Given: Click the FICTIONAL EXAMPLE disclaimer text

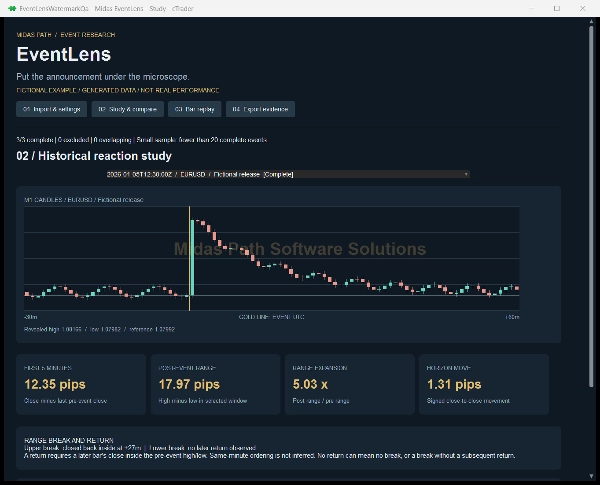Looking at the screenshot, I should [x=117, y=90].
